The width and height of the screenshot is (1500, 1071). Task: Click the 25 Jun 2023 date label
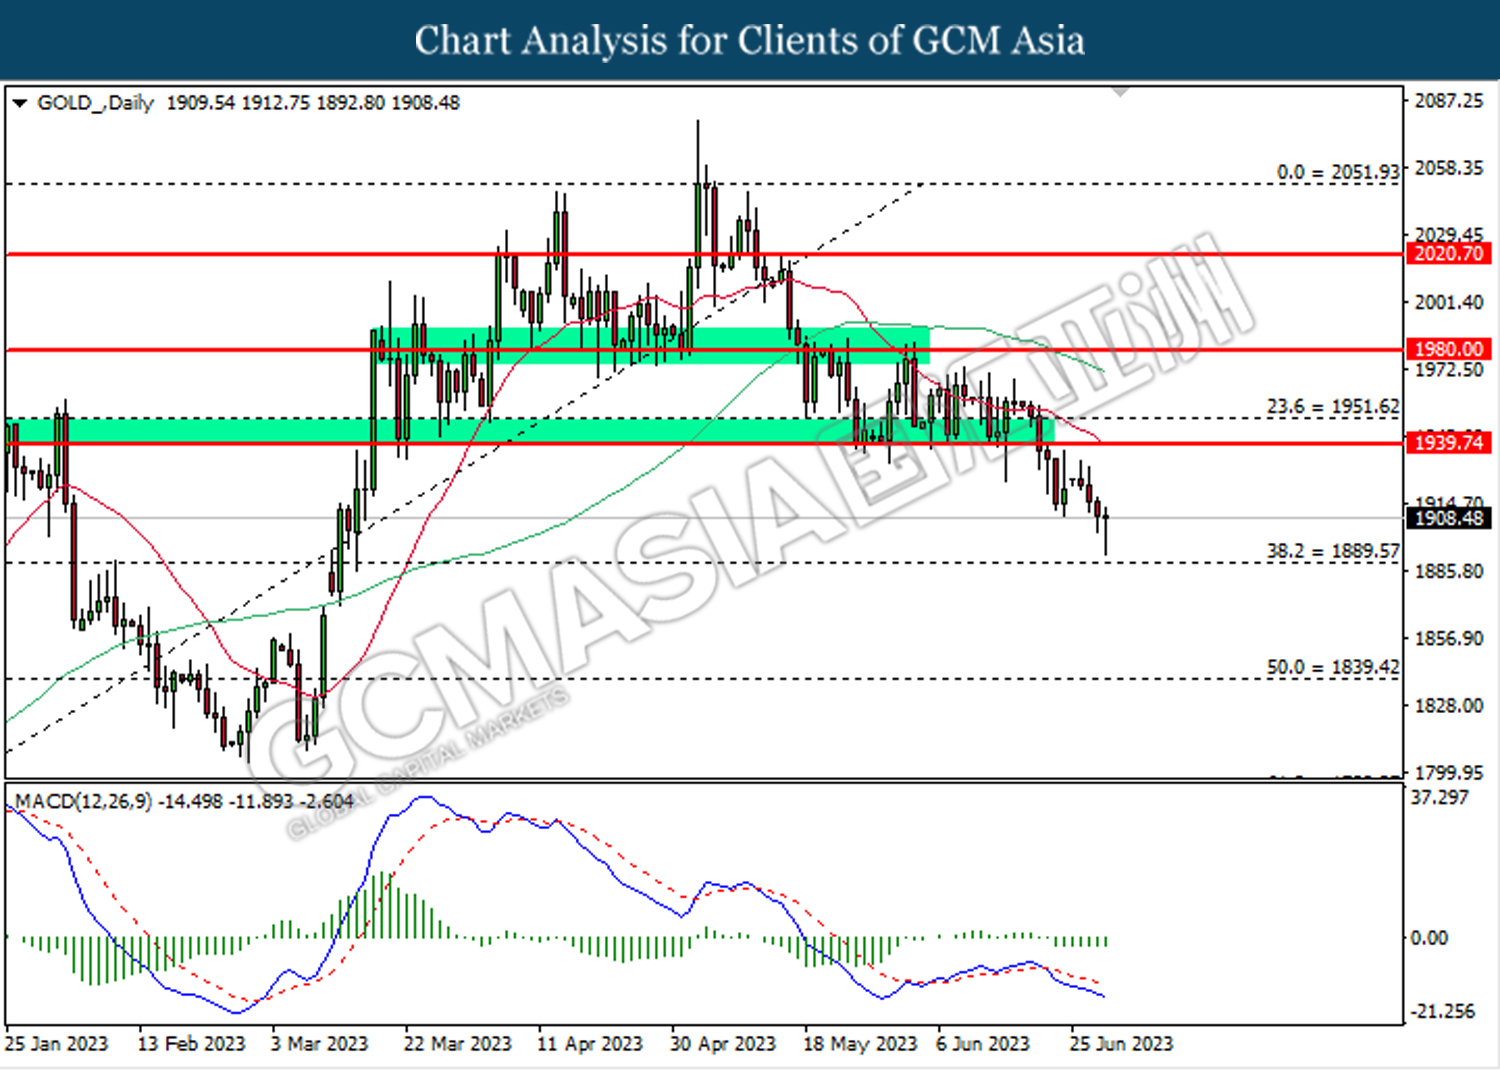pos(1121,1043)
